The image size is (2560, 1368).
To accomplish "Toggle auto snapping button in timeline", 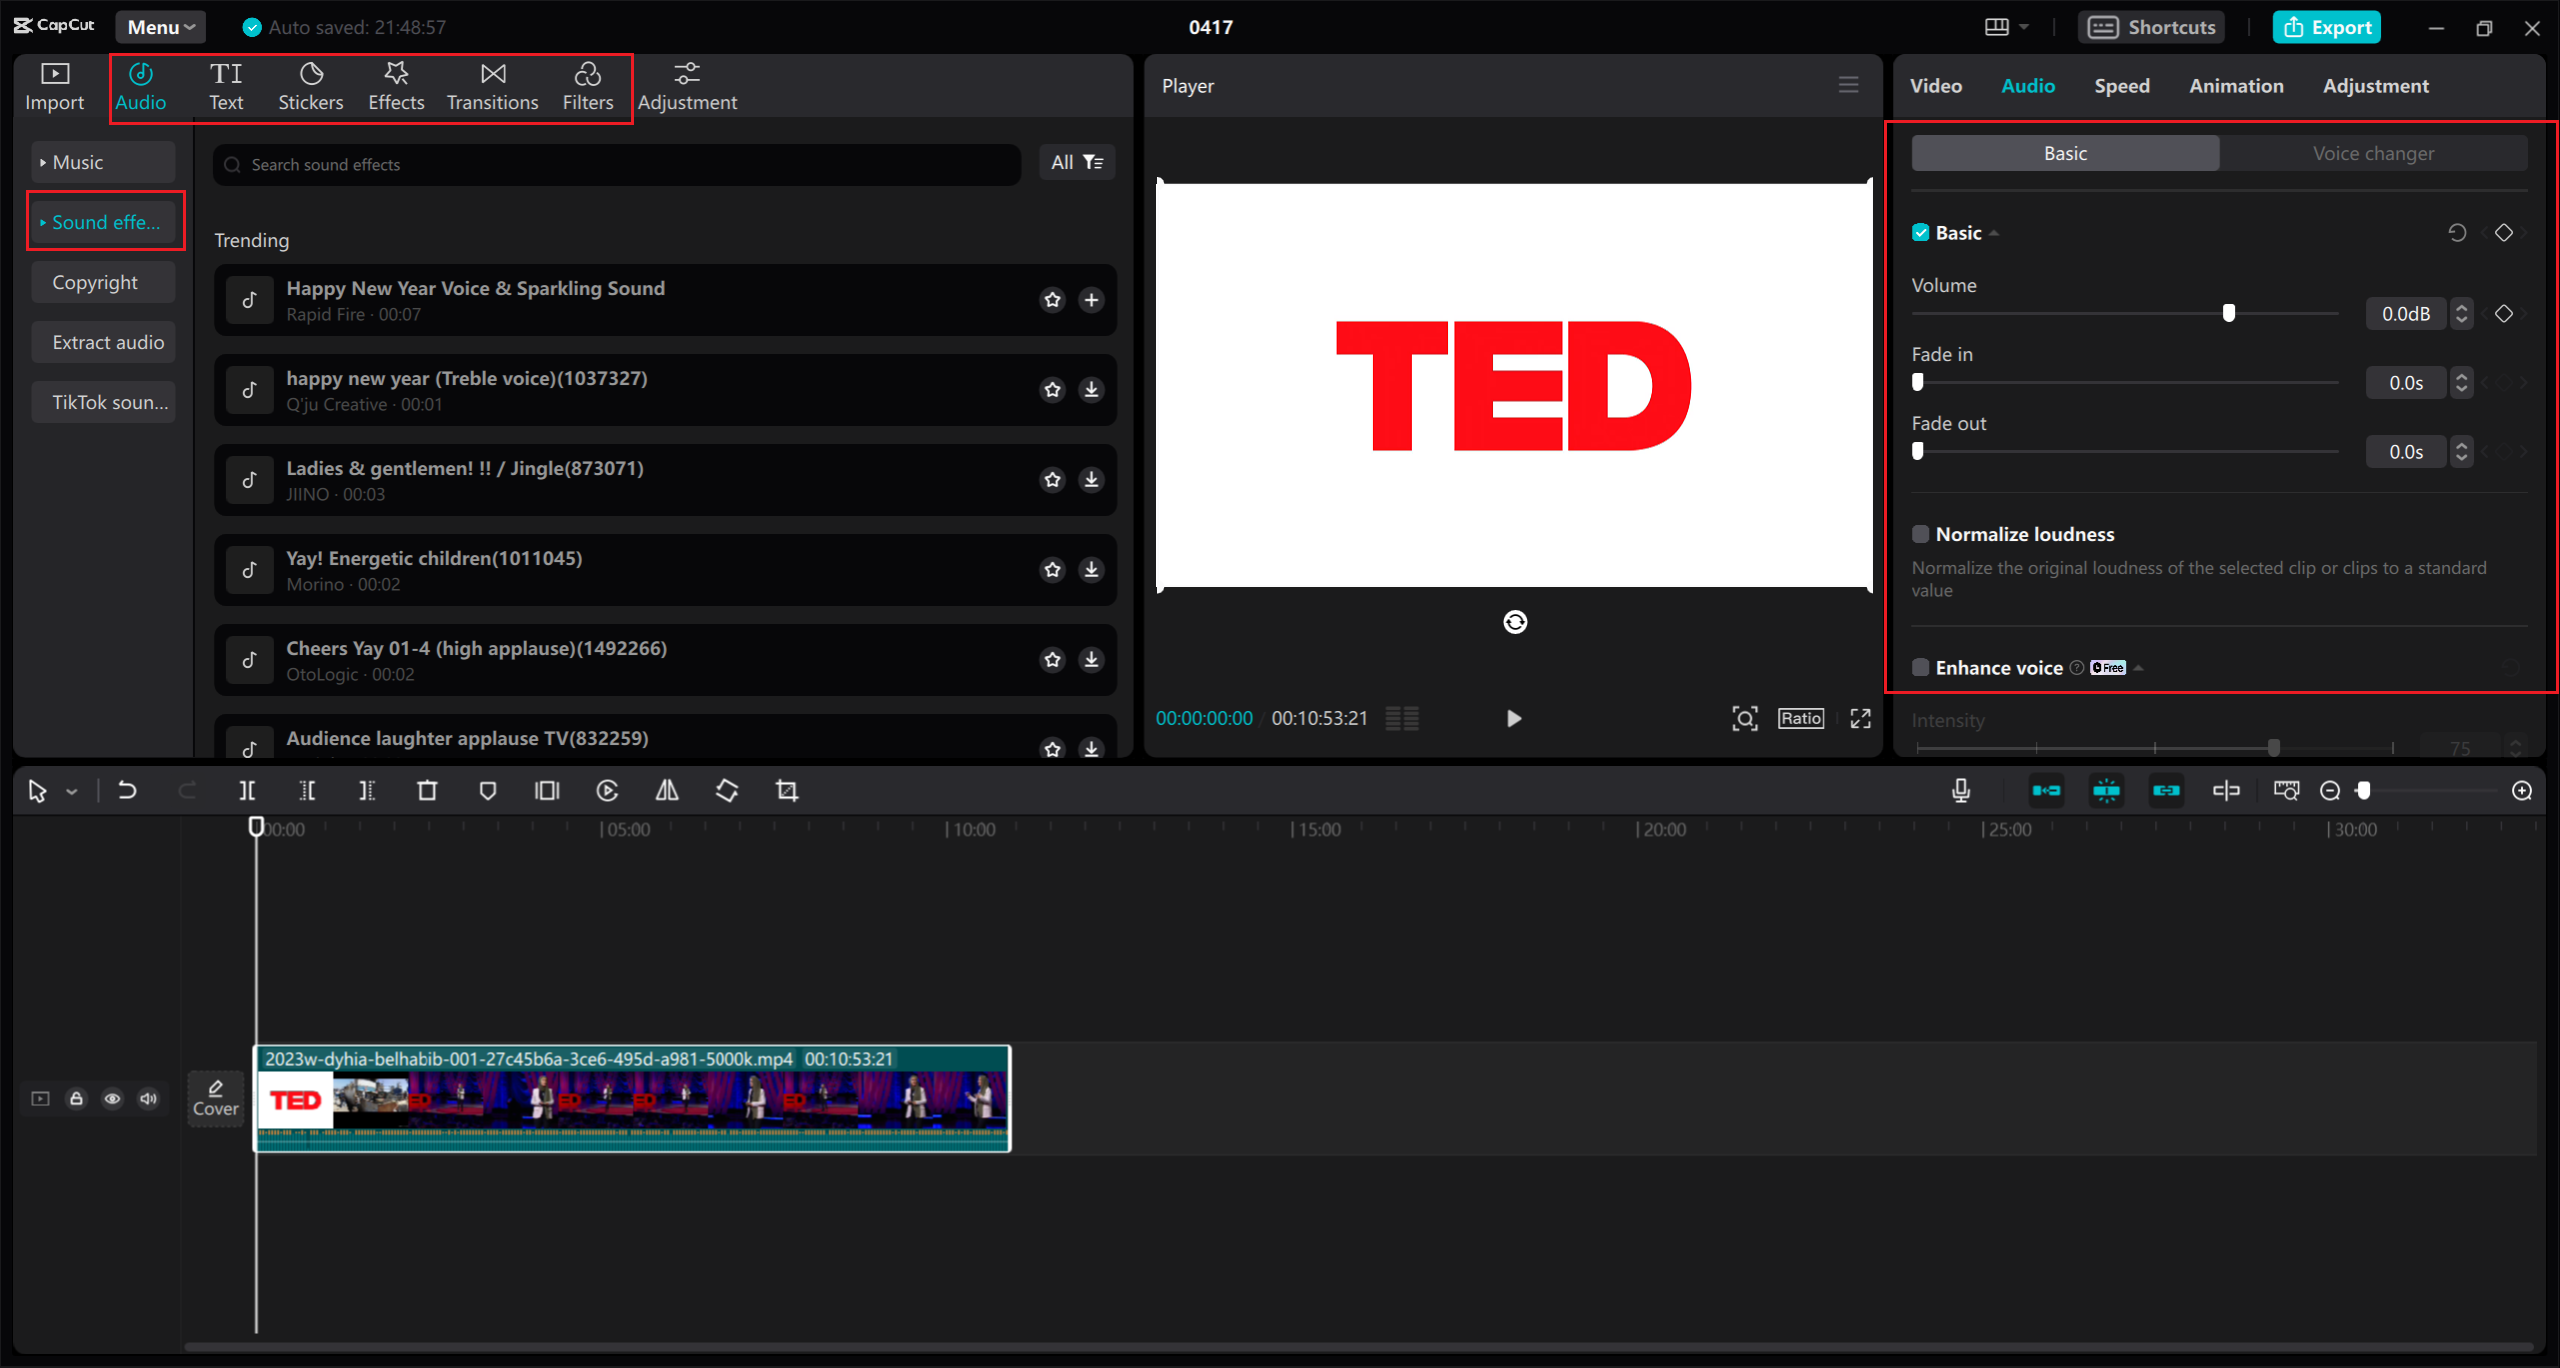I will pos(2106,791).
